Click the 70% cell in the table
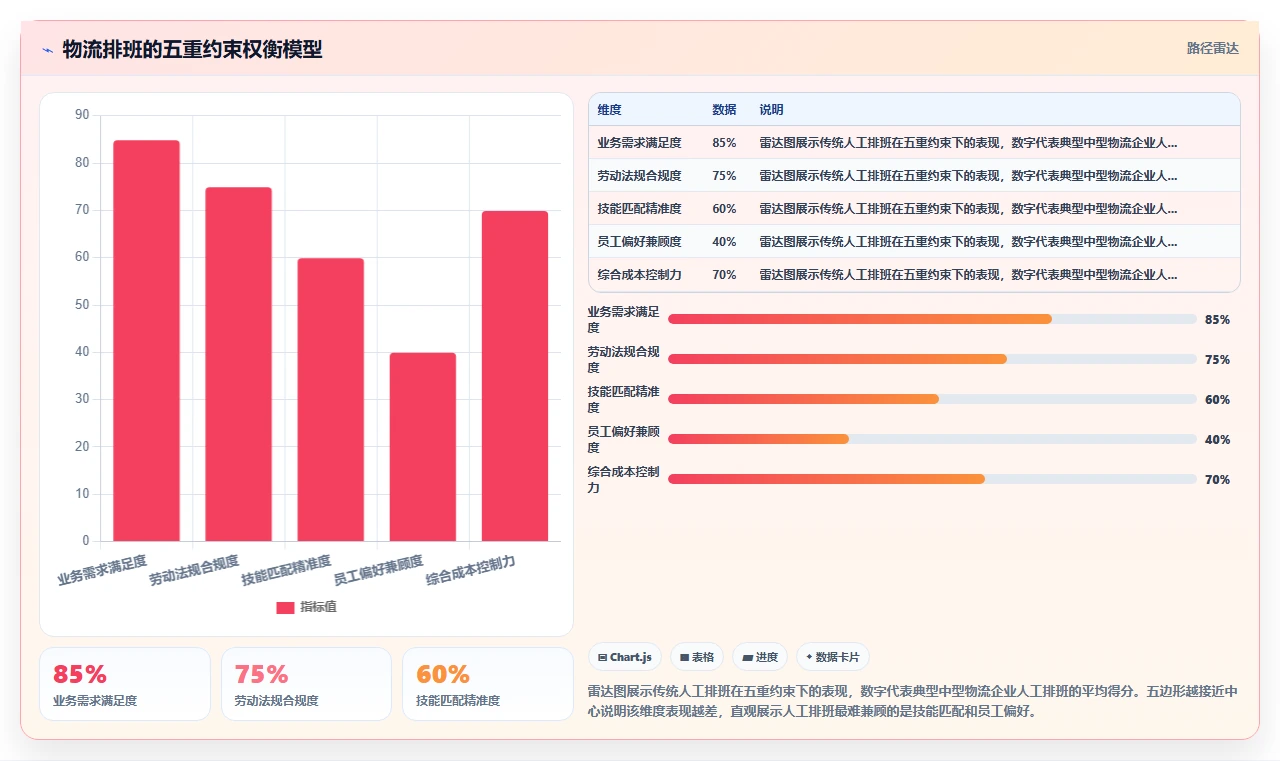Screen dimensions: 1280x761 coord(724,274)
